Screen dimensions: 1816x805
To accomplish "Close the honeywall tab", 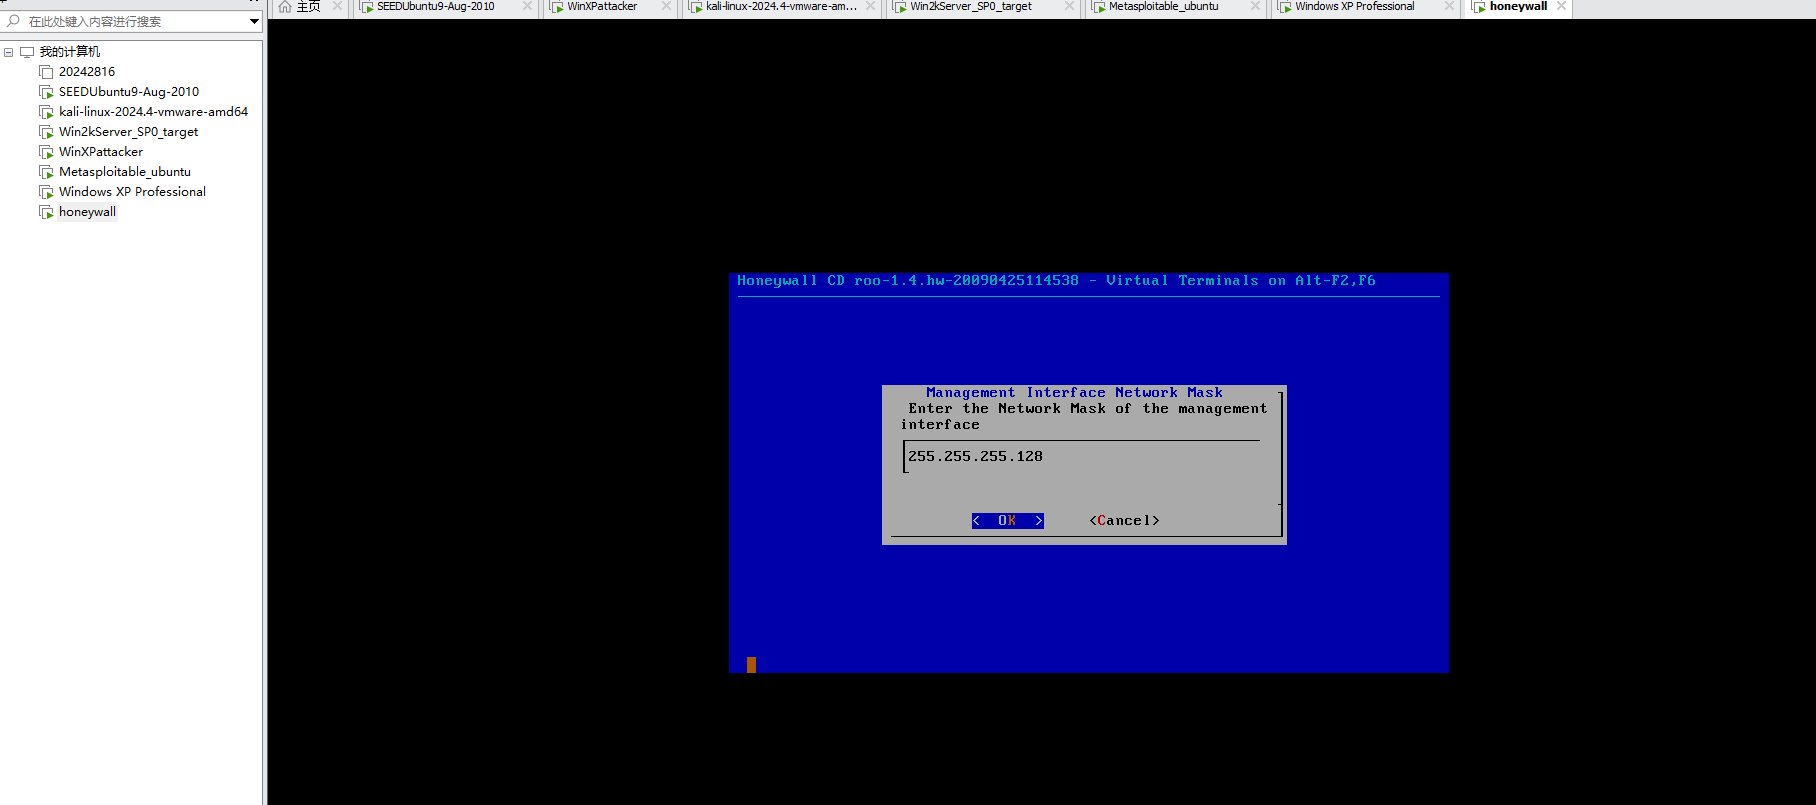I will click(1561, 6).
